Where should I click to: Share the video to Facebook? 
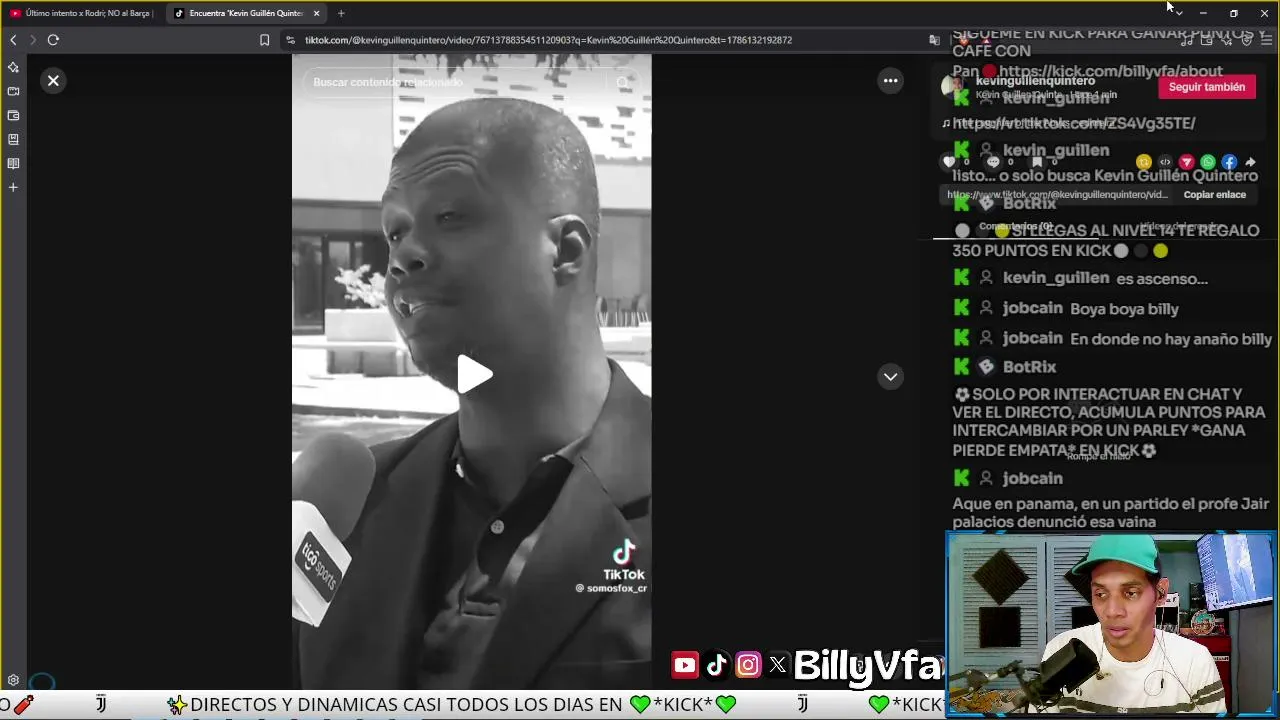click(x=1229, y=162)
